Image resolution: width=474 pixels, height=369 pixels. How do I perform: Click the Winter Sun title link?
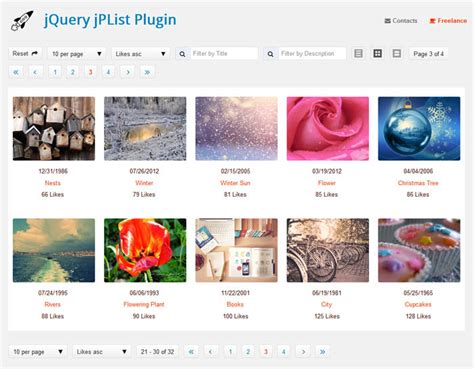pos(235,183)
